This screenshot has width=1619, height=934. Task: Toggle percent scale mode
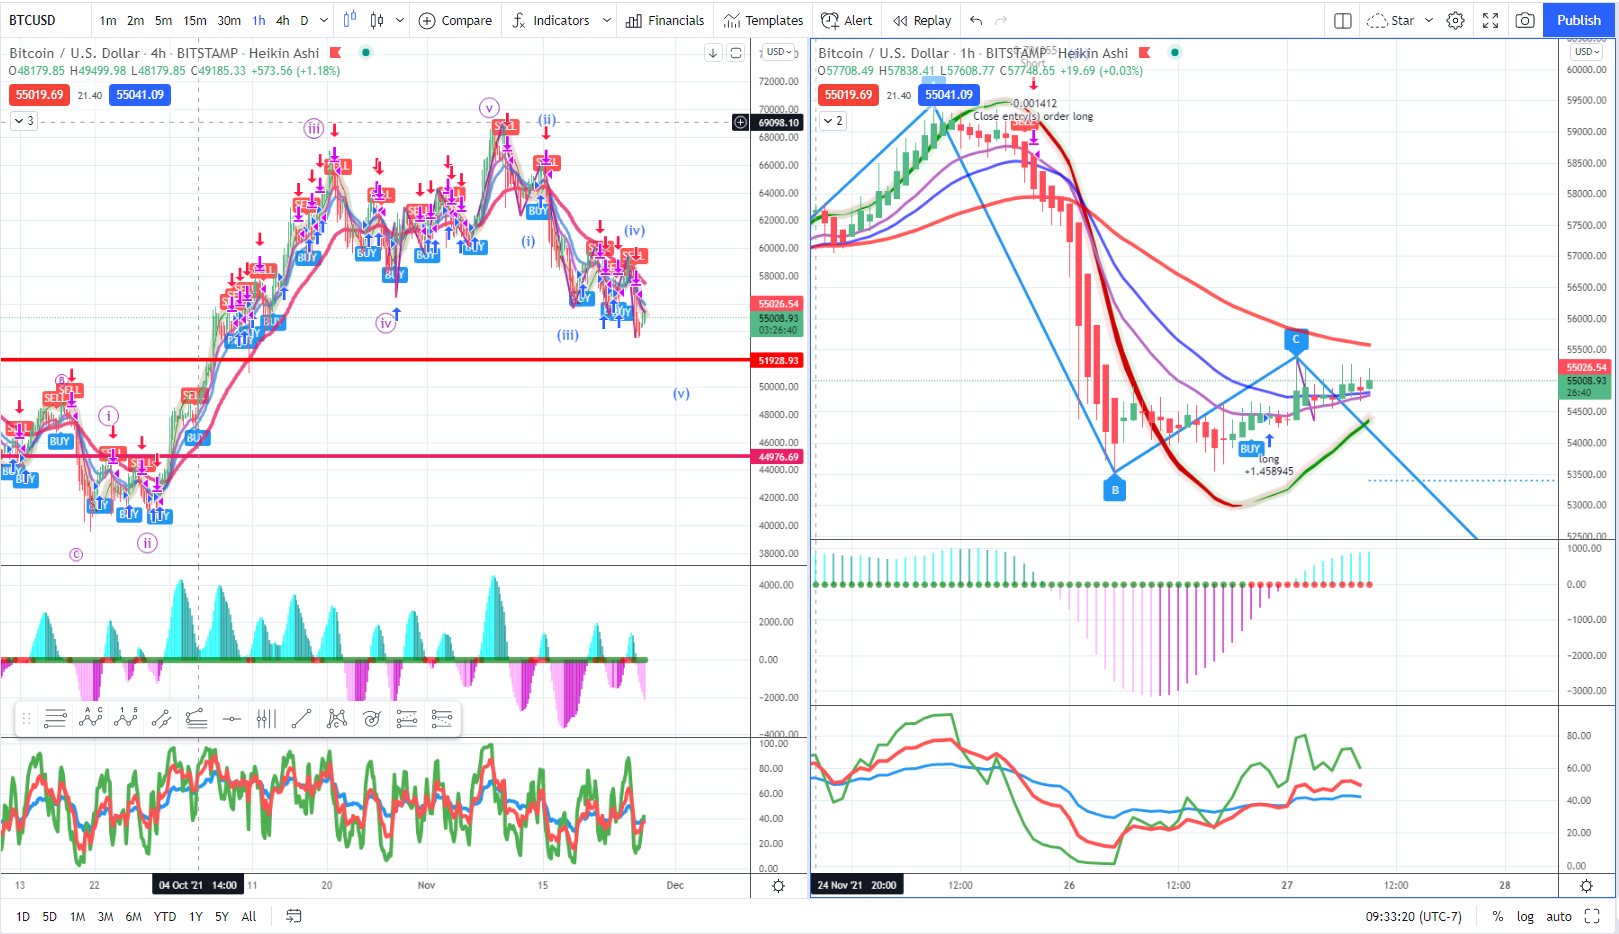pyautogui.click(x=1497, y=916)
